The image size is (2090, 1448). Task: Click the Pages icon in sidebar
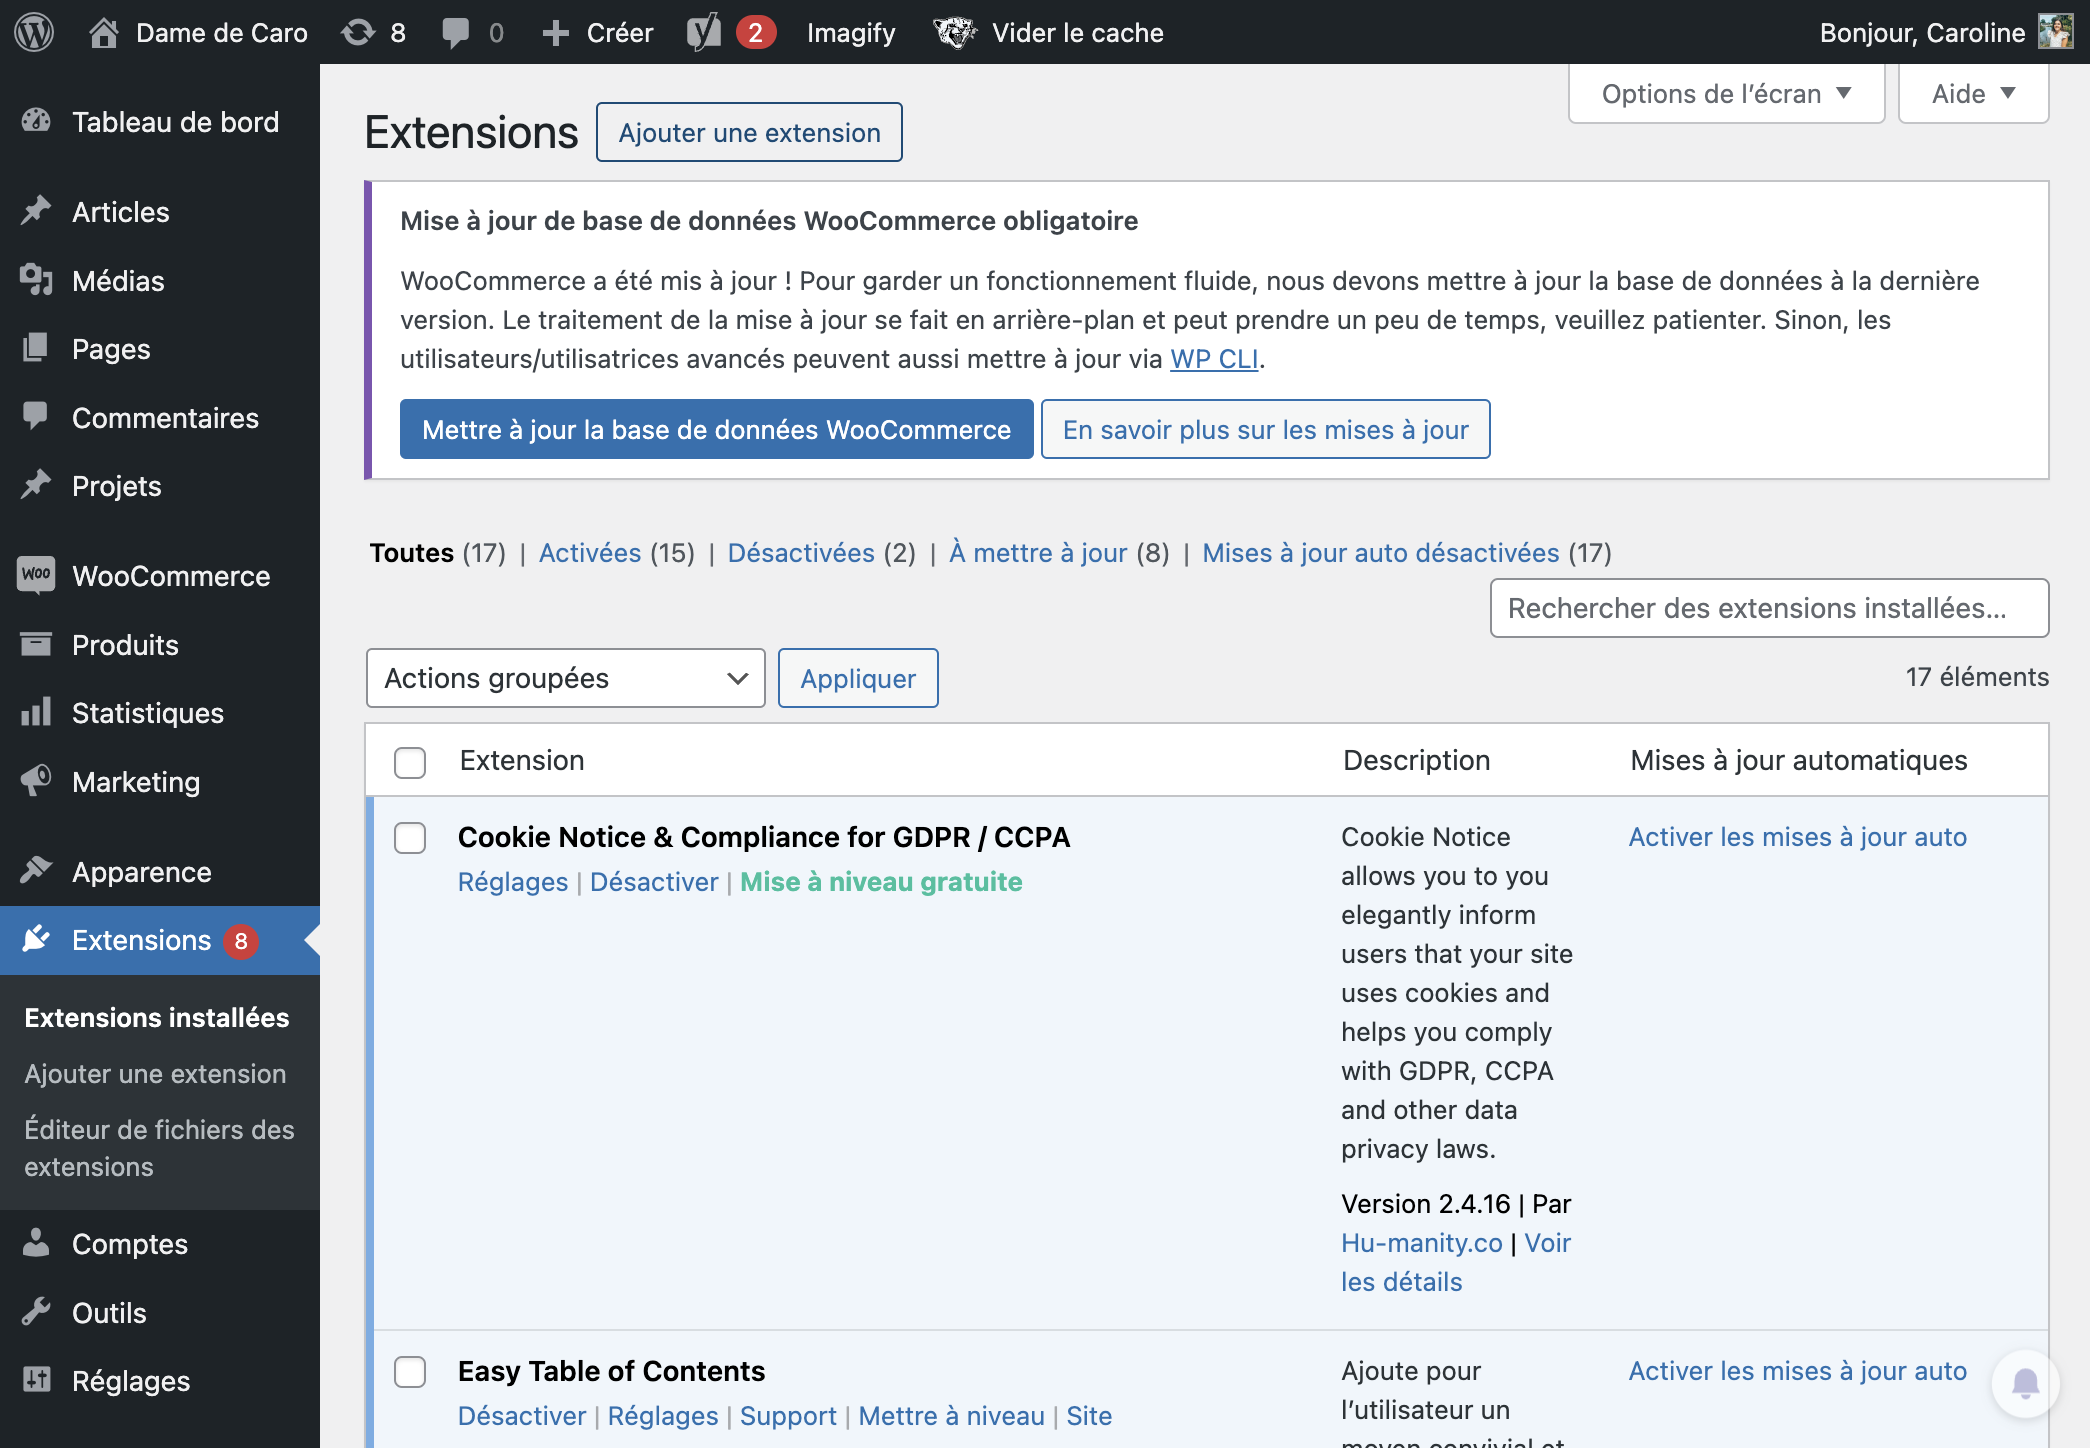pos(36,348)
